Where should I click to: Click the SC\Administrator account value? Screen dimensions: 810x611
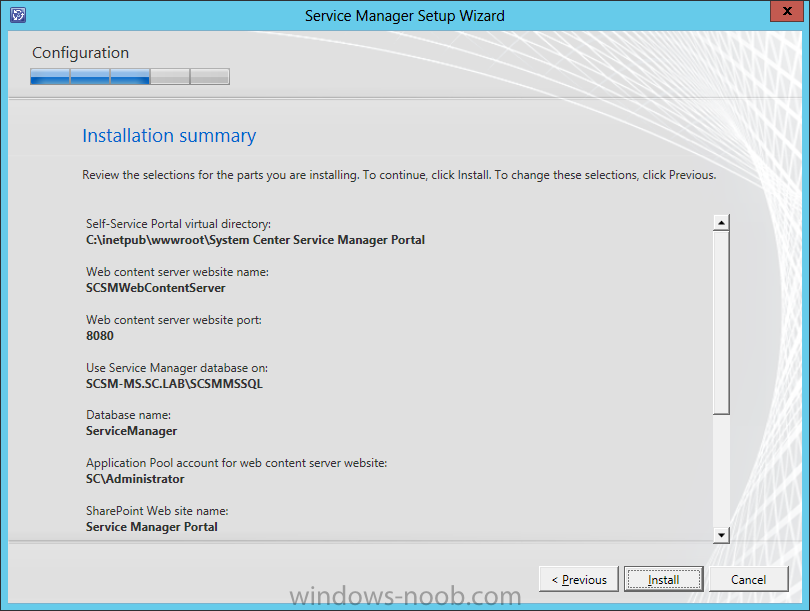click(x=135, y=479)
